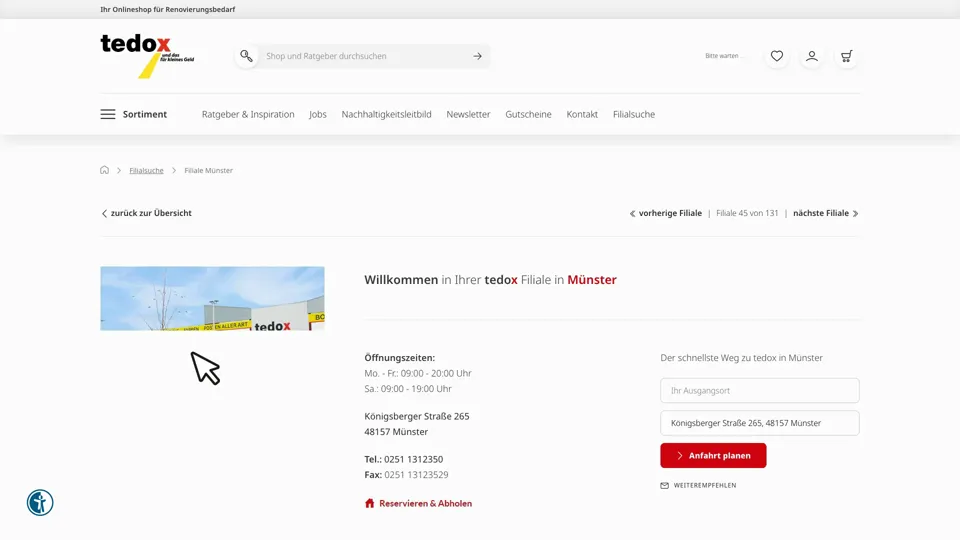Click the search magnifier icon

246,56
